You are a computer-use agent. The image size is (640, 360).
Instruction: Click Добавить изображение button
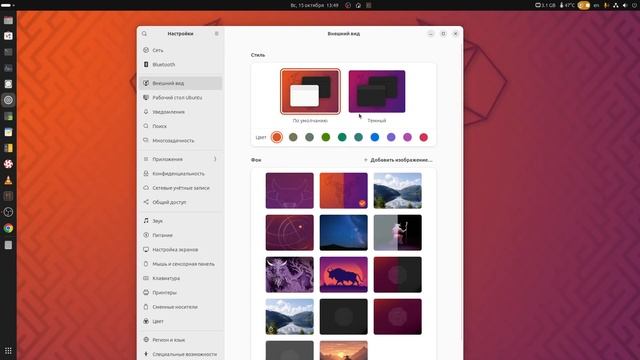point(398,160)
